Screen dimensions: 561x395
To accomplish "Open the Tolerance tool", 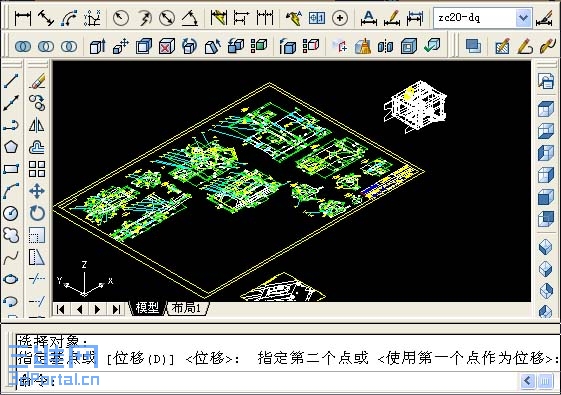I will [317, 18].
